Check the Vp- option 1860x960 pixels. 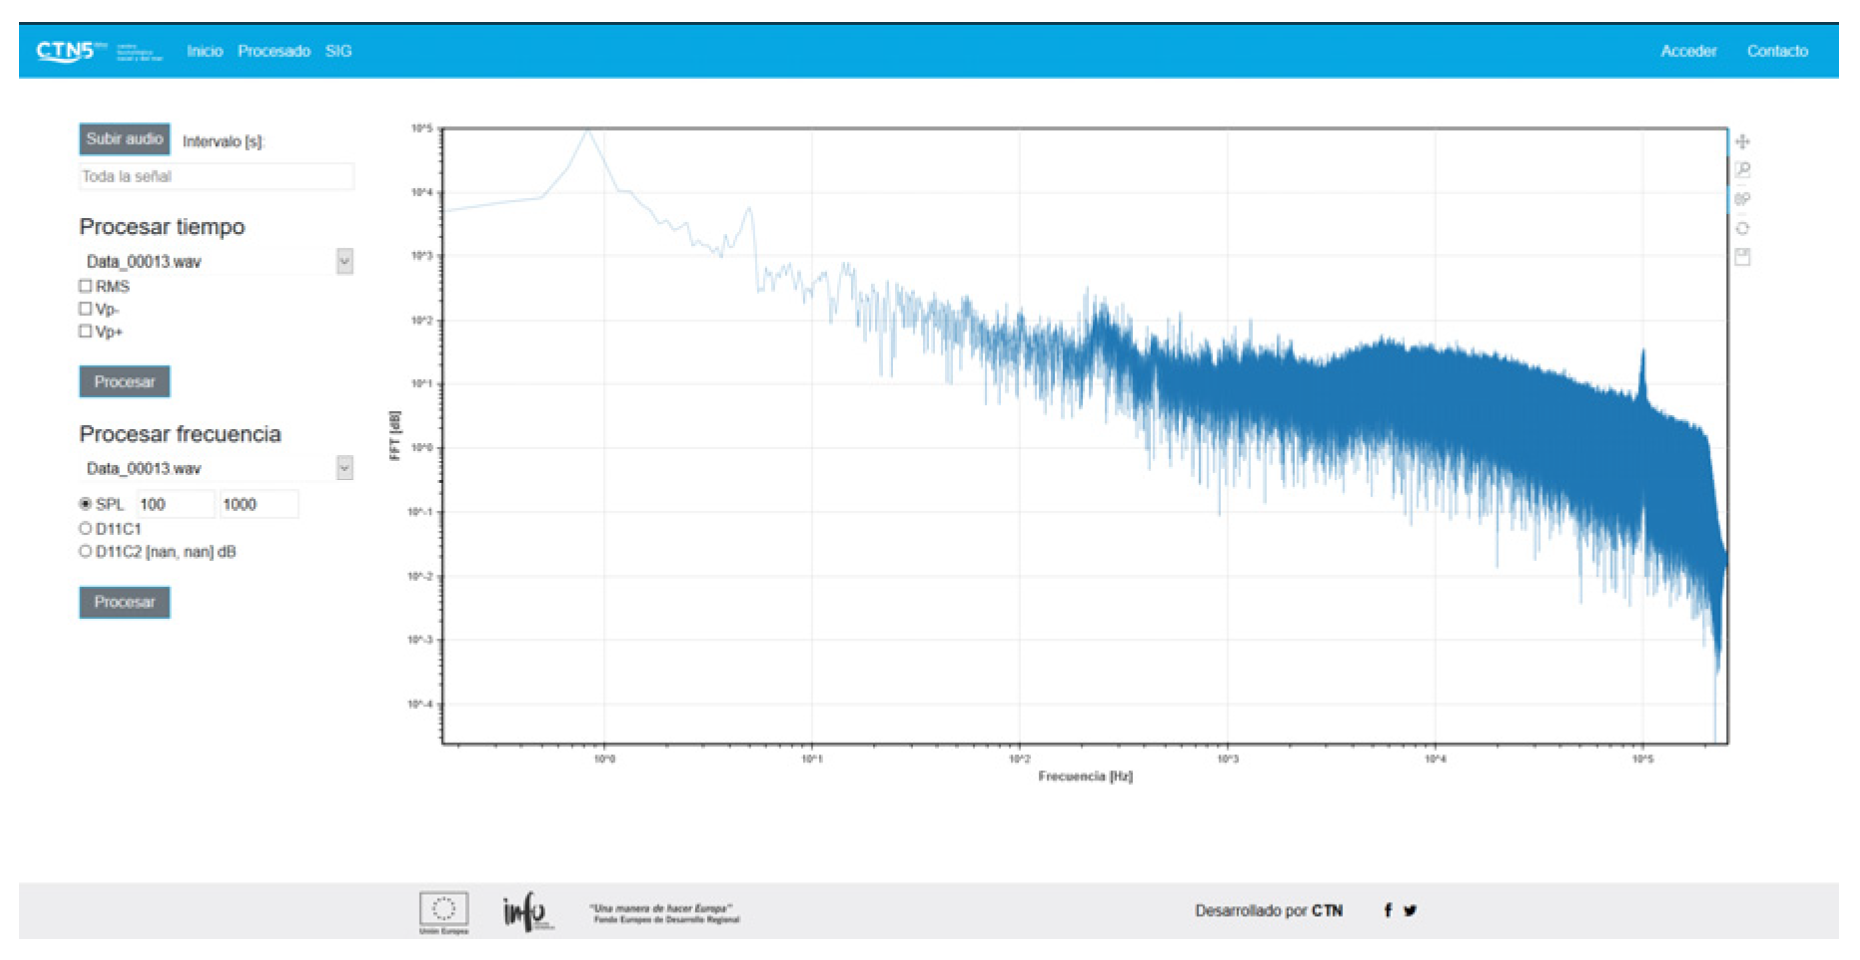86,309
